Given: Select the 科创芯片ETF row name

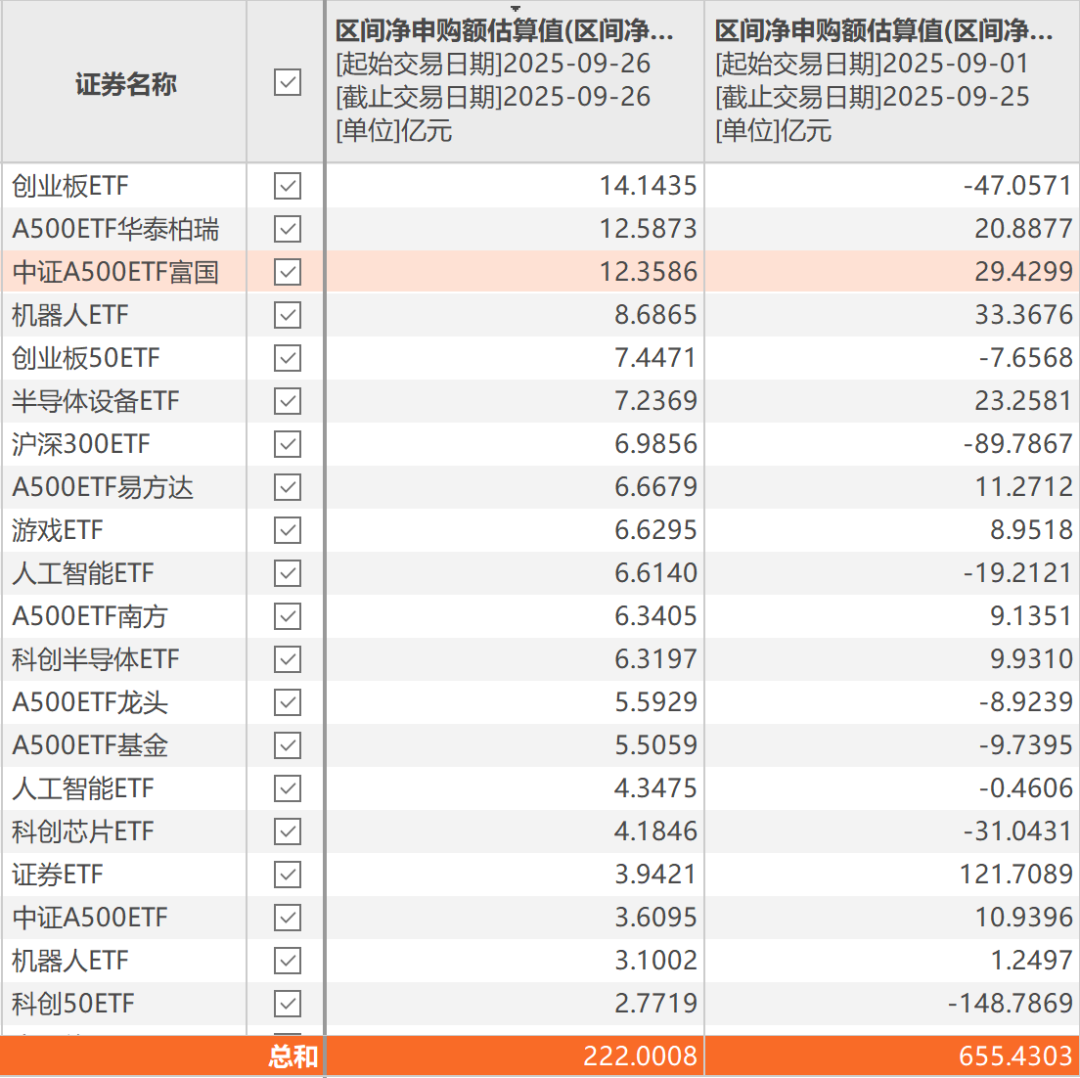Looking at the screenshot, I should [x=83, y=832].
